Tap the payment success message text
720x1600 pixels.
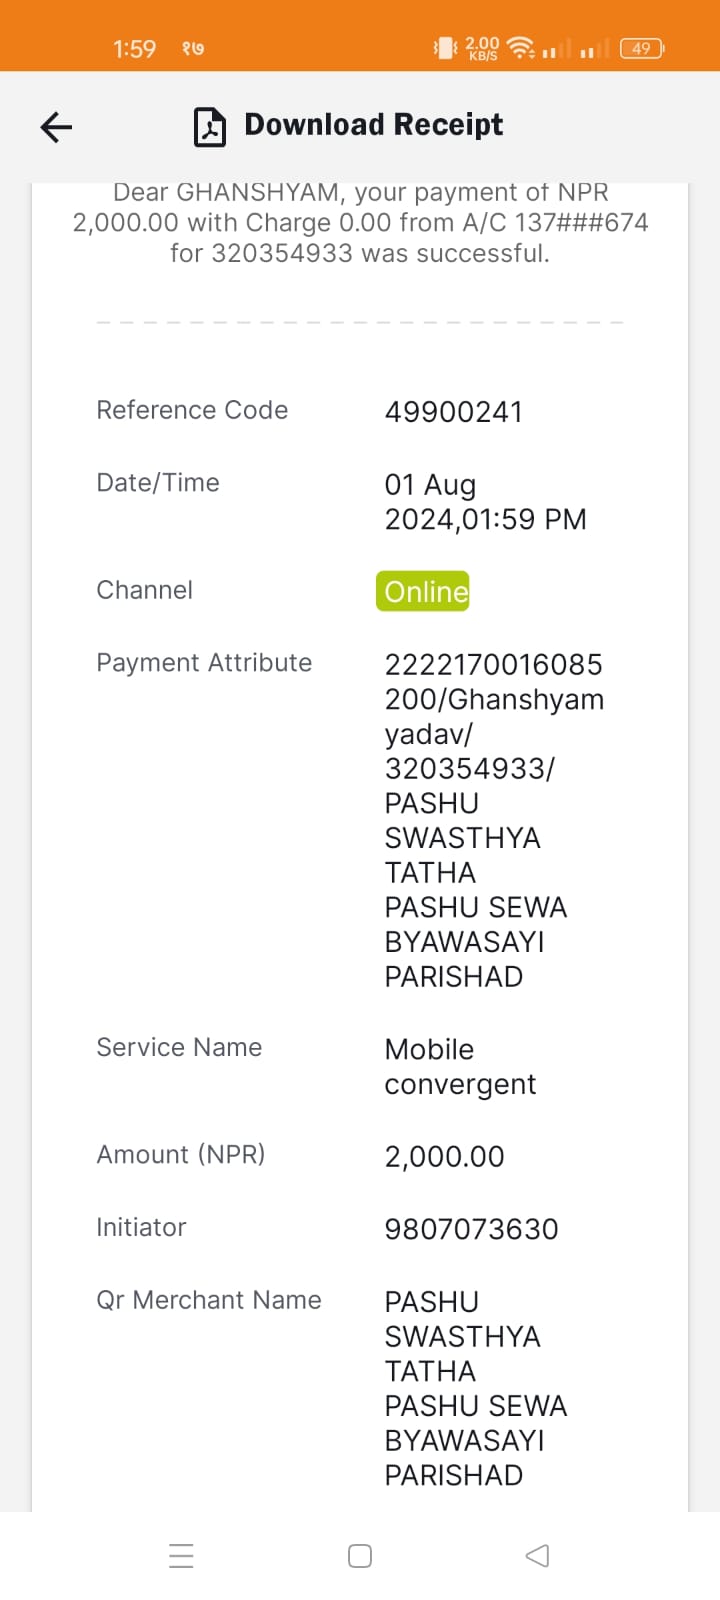click(x=360, y=224)
